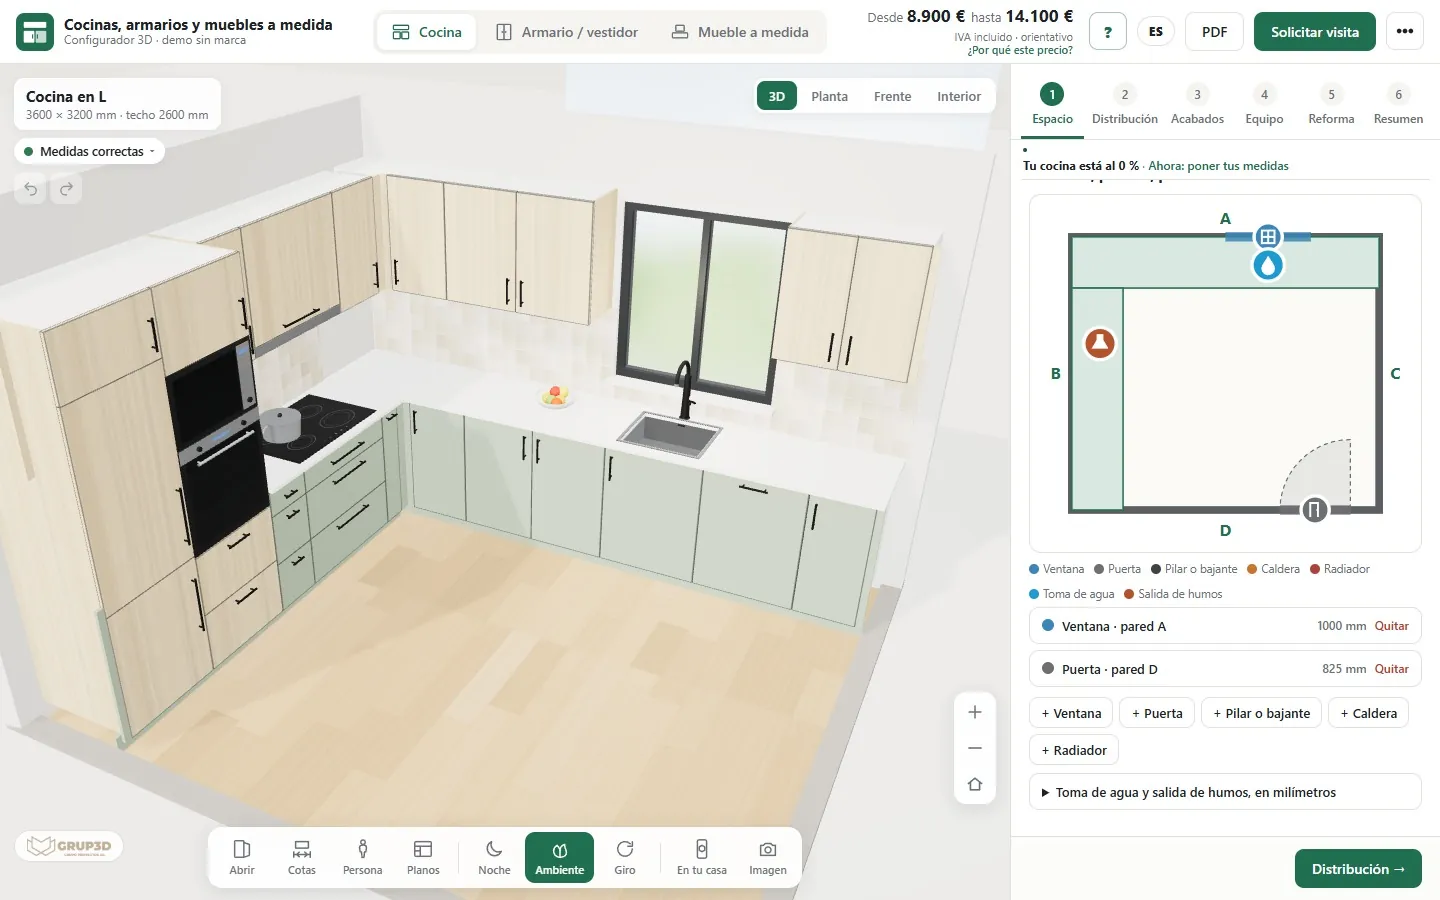
Task: Toggle the Persona figure tool
Action: tap(363, 857)
